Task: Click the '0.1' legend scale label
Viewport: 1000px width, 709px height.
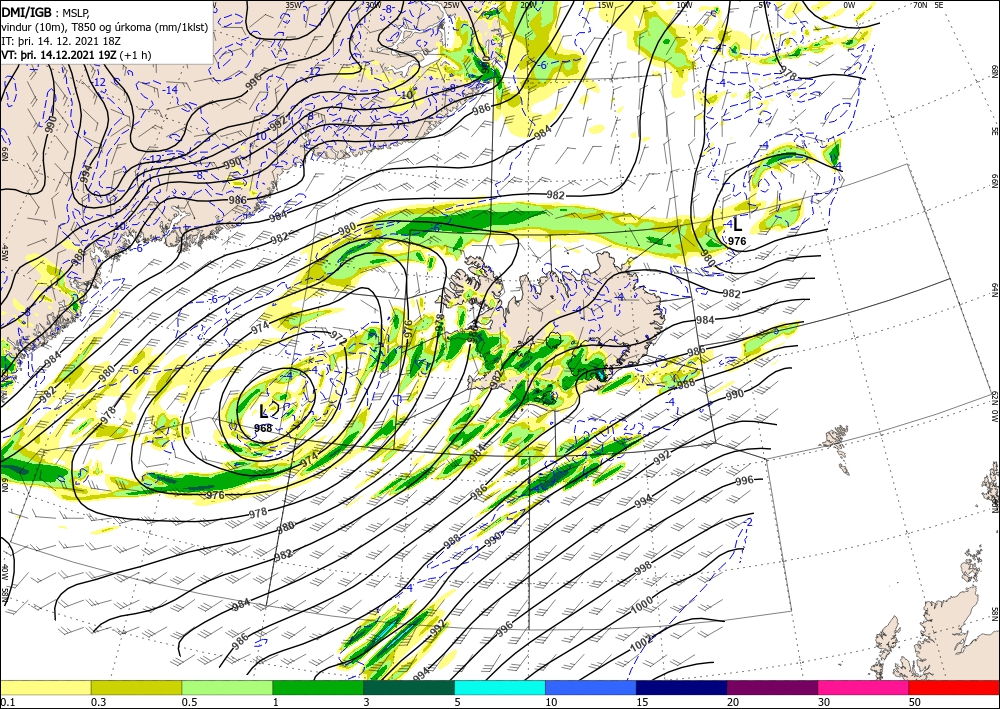Action: pos(7,702)
